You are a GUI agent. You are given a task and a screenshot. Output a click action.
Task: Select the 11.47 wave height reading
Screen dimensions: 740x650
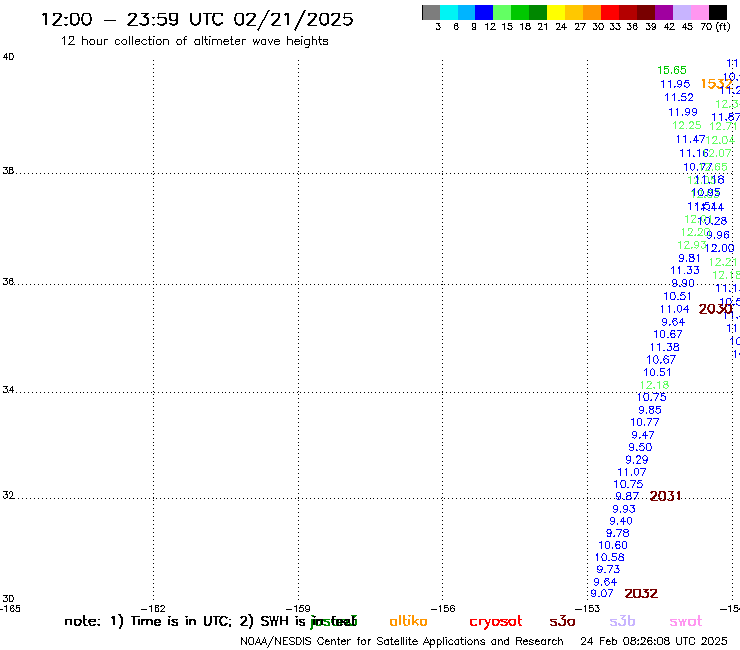click(x=690, y=139)
